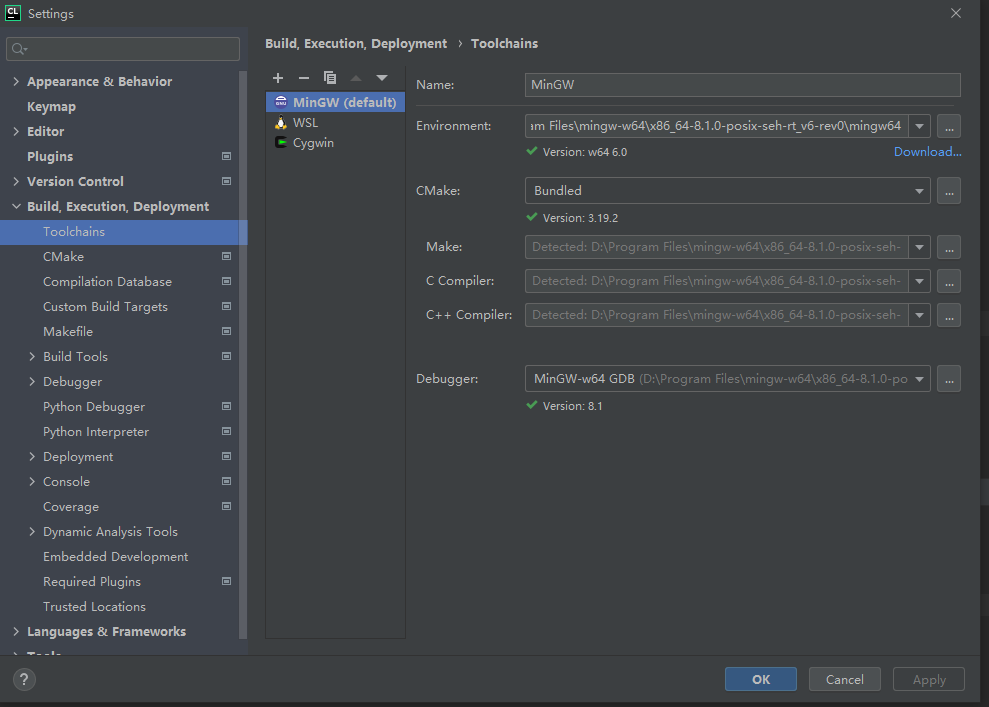The image size is (989, 707).
Task: Browse for Debugger with ellipsis button
Action: pyautogui.click(x=949, y=379)
